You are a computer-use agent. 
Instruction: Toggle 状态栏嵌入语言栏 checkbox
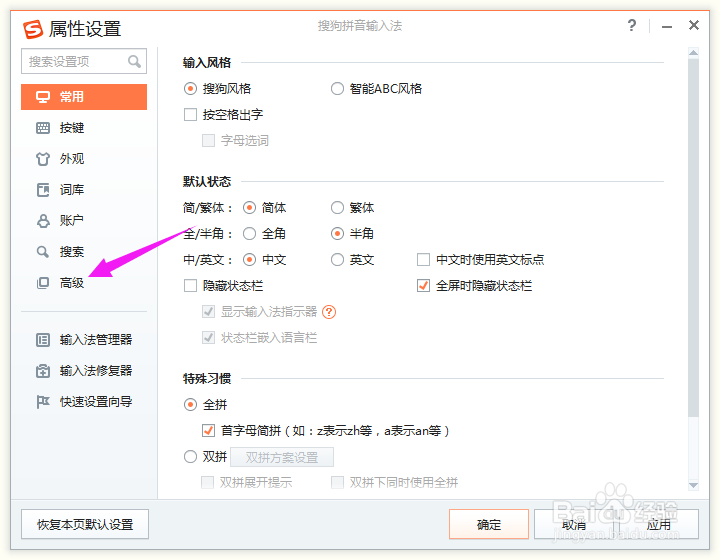coord(208,338)
